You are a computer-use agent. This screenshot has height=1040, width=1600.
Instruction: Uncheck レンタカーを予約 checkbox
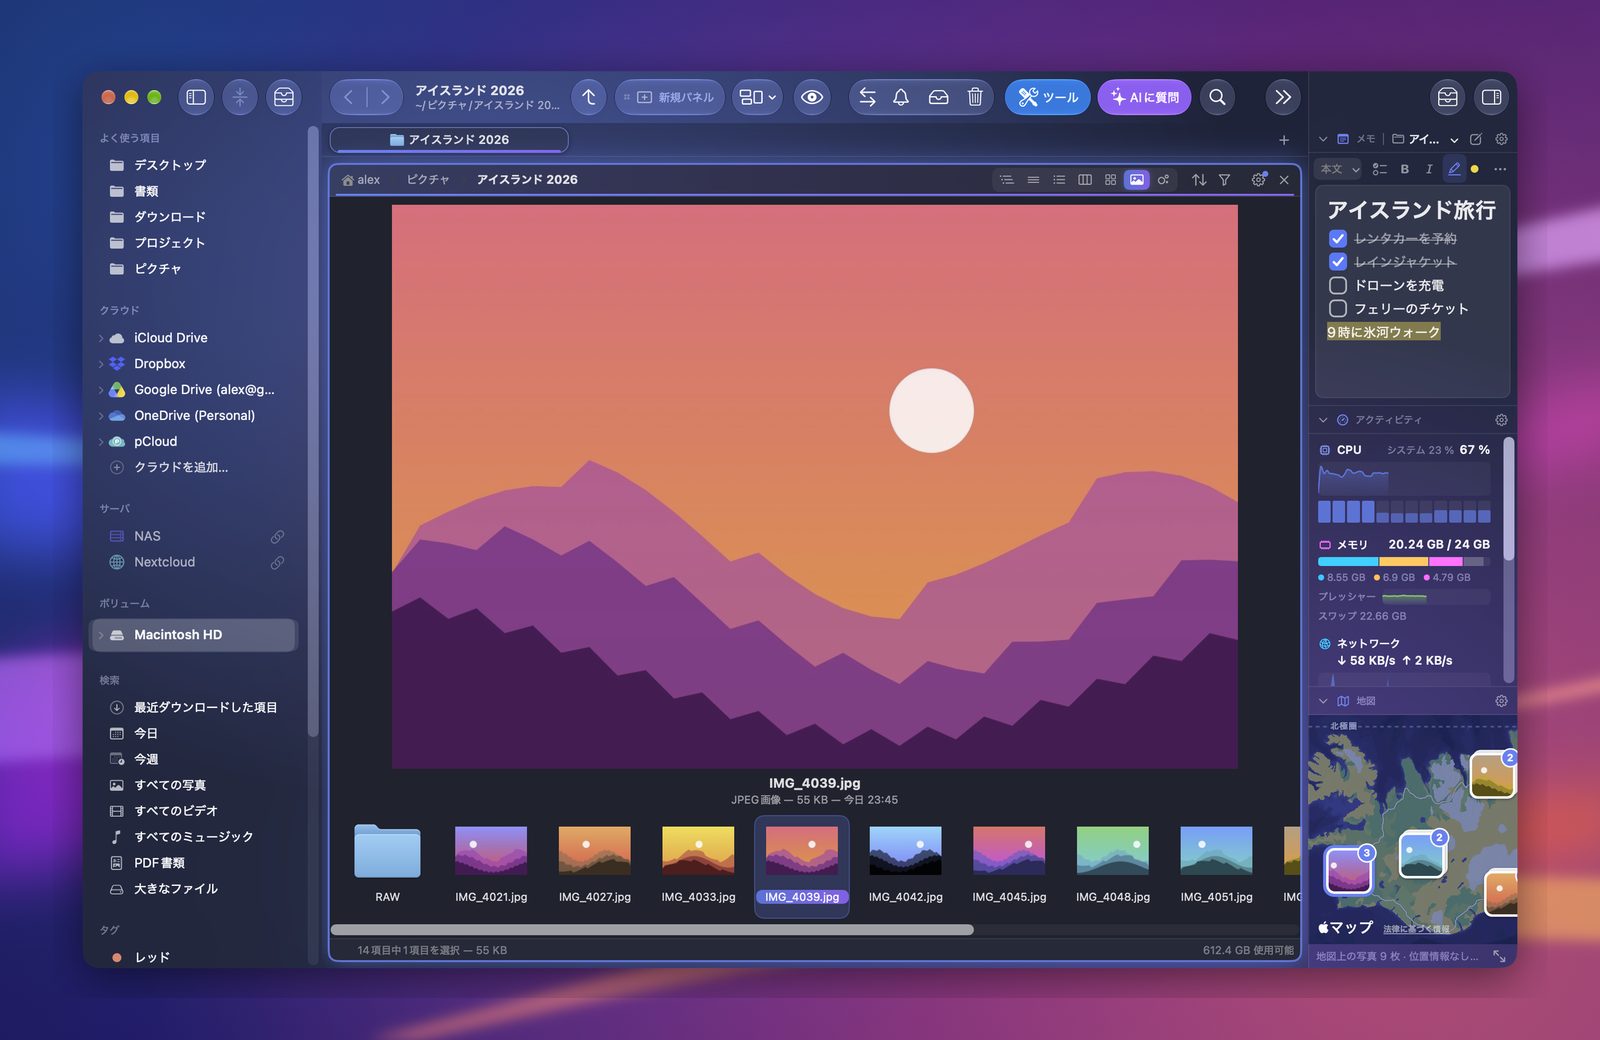1338,239
